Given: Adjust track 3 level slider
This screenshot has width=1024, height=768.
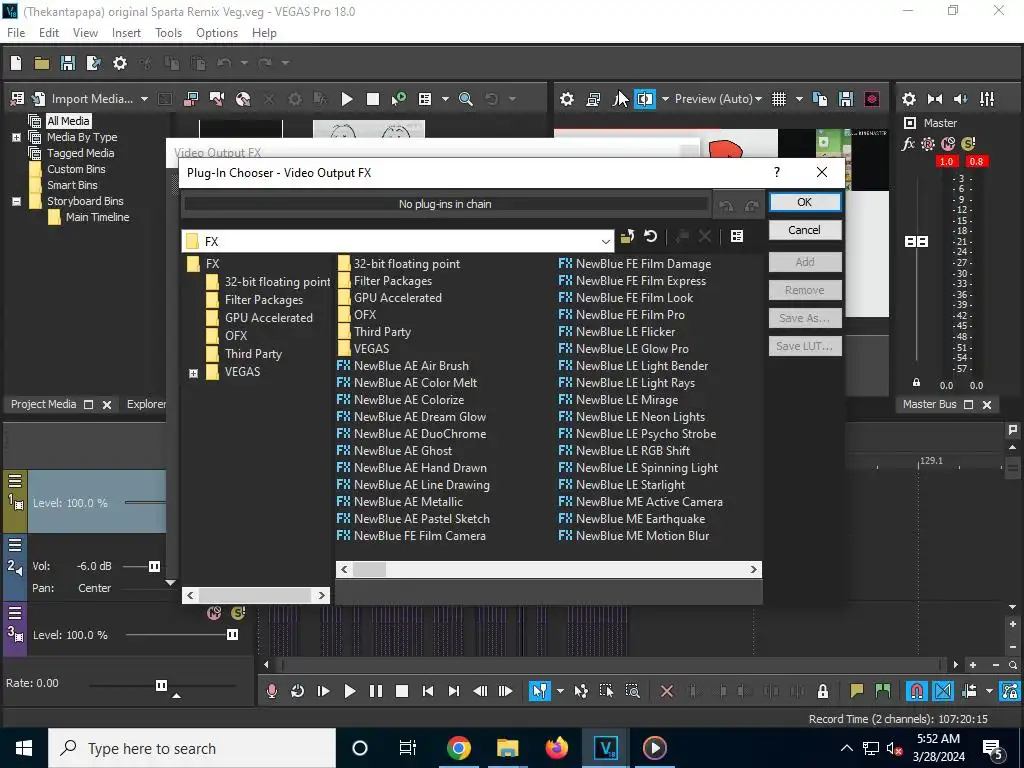Looking at the screenshot, I should [x=232, y=635].
